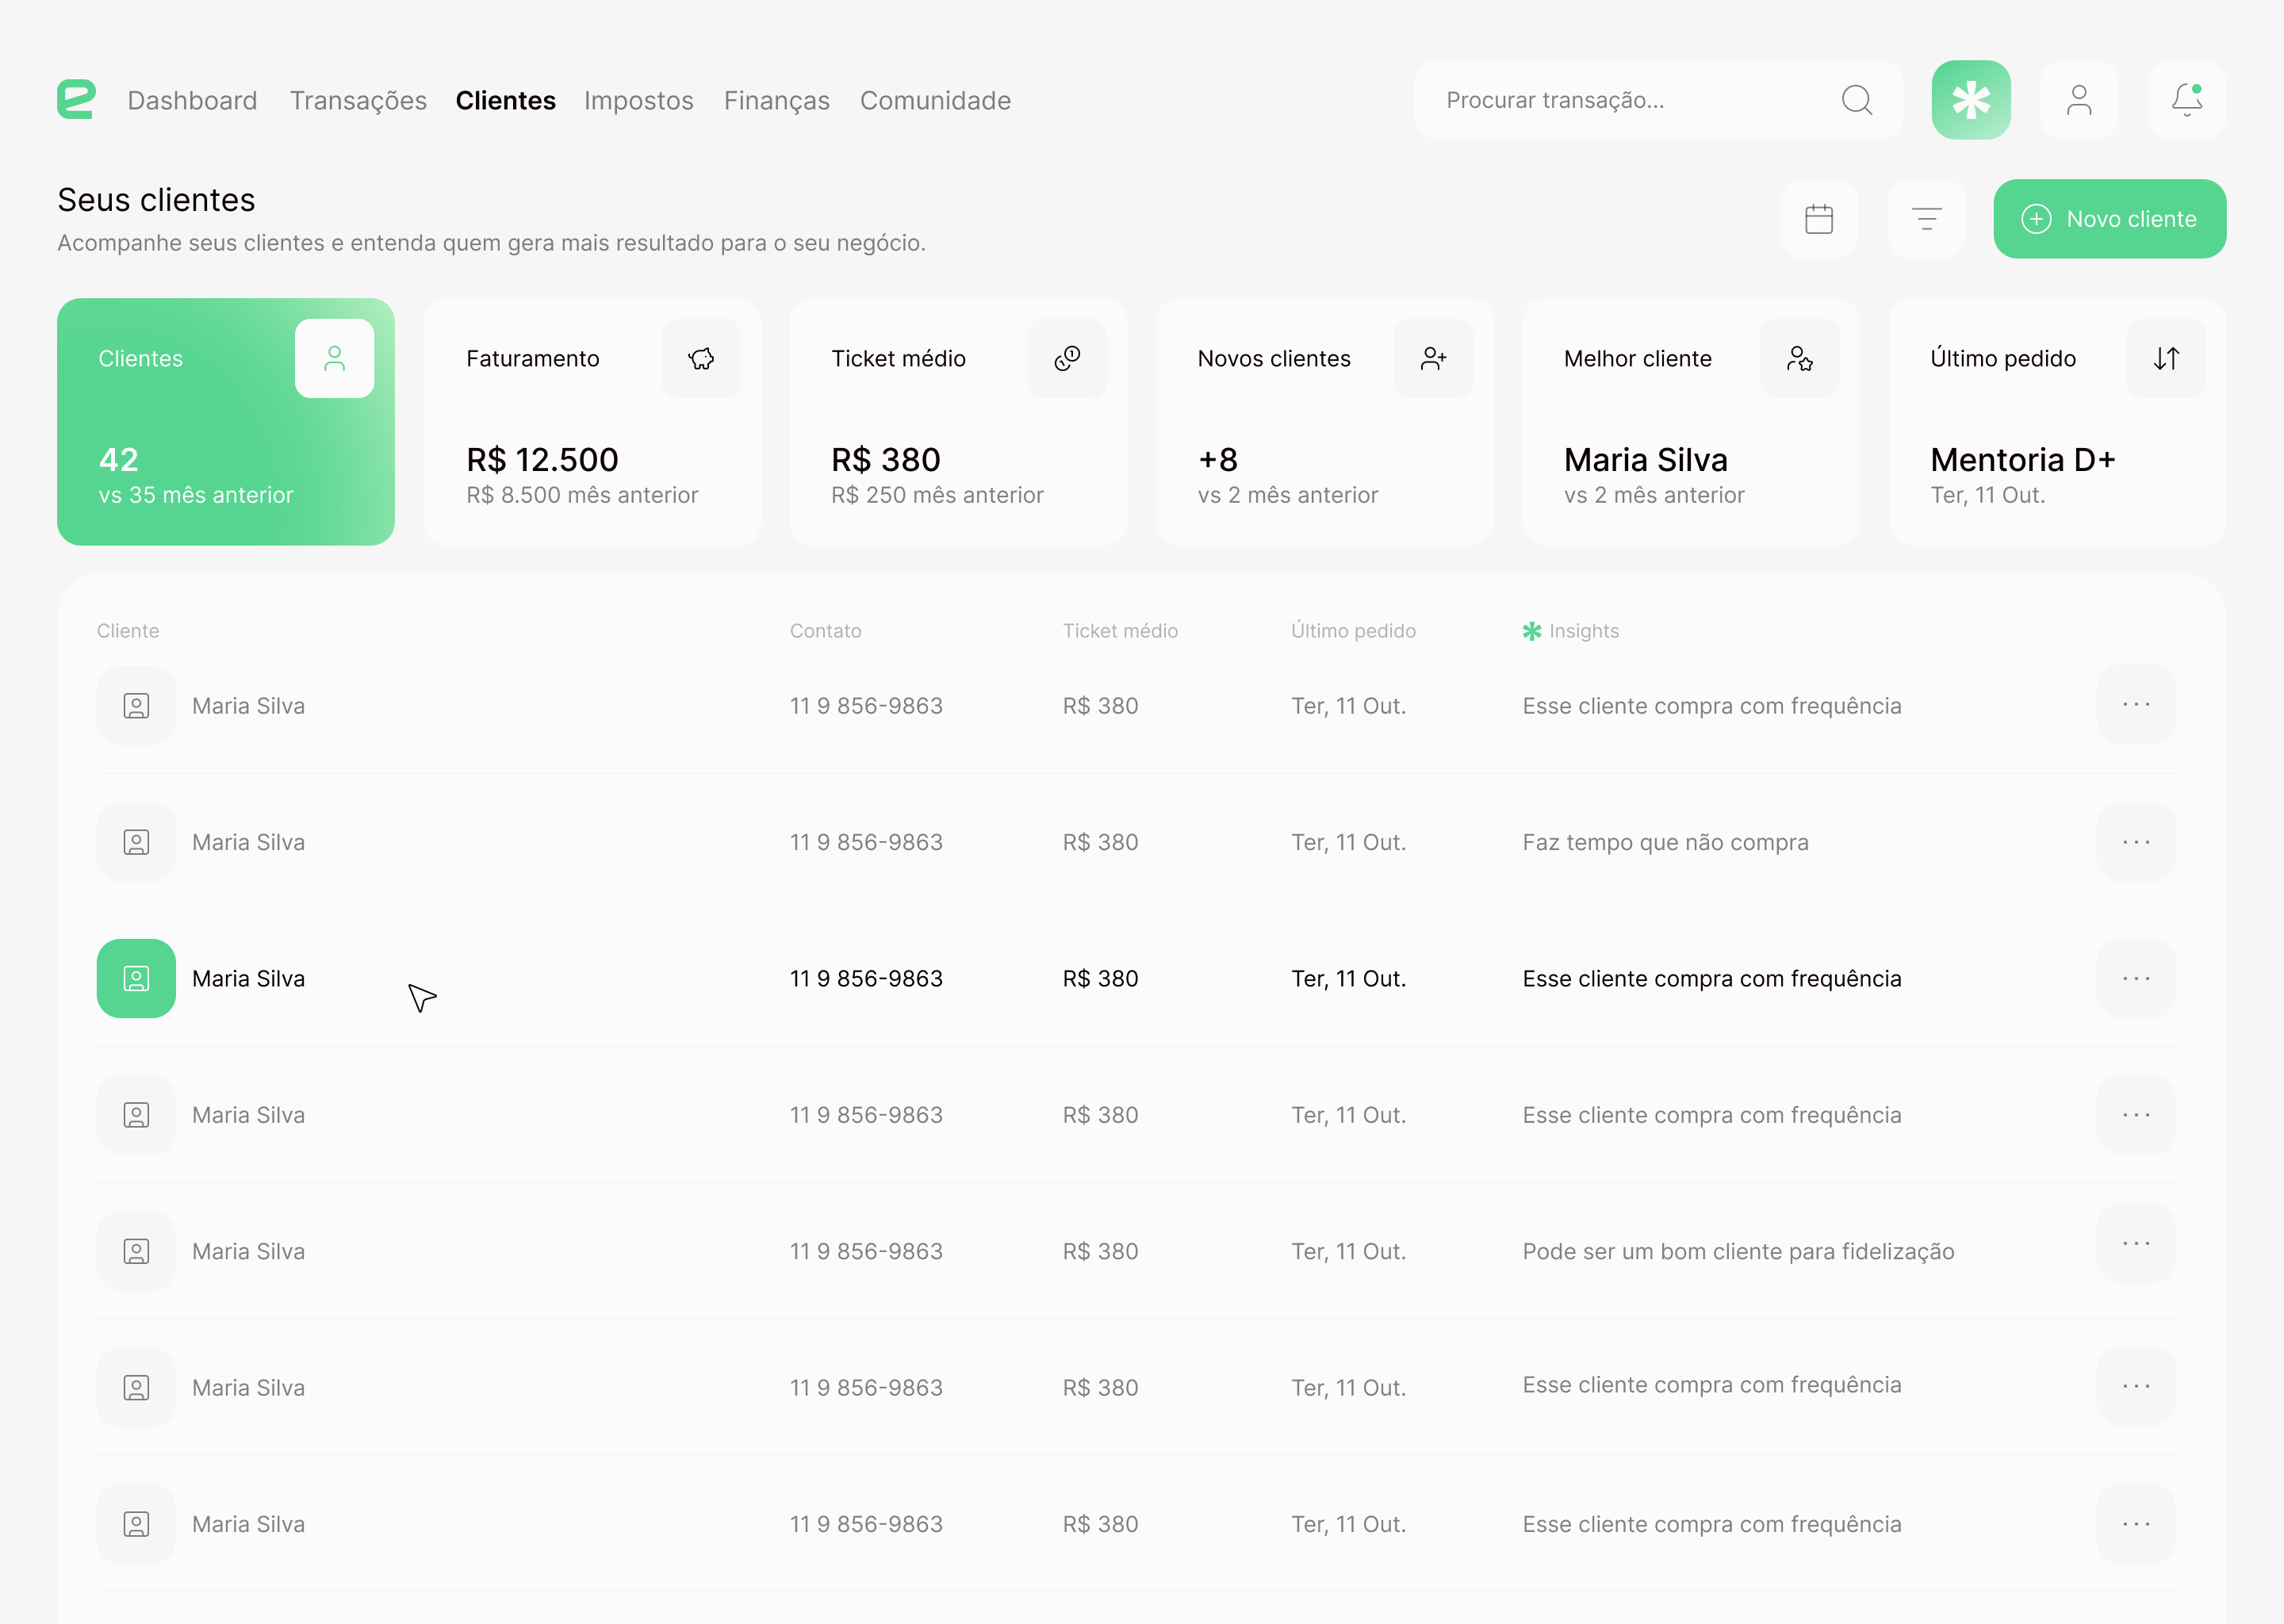Click the Ticket médio column header
The image size is (2284, 1624).
1120,631
